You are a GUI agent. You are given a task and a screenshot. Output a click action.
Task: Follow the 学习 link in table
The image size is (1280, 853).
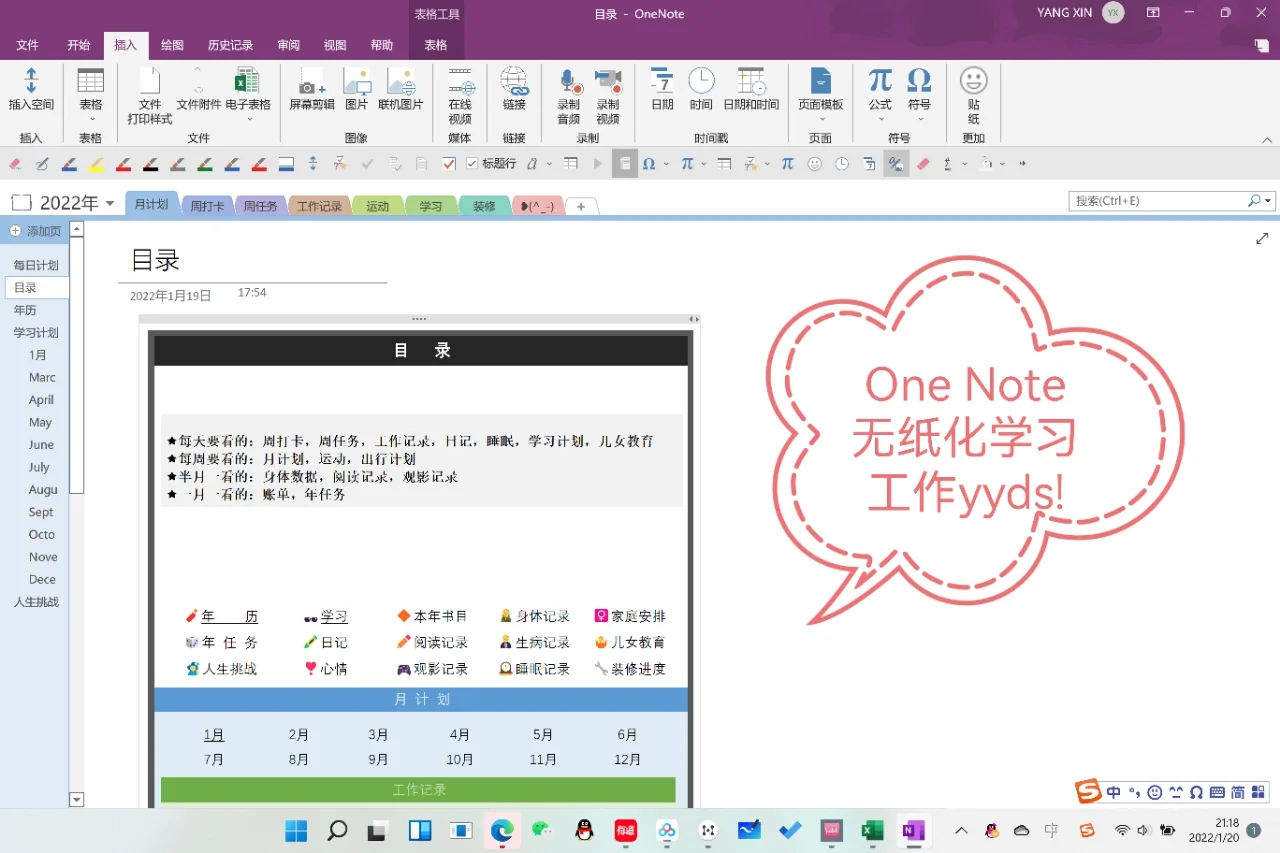pyautogui.click(x=334, y=616)
